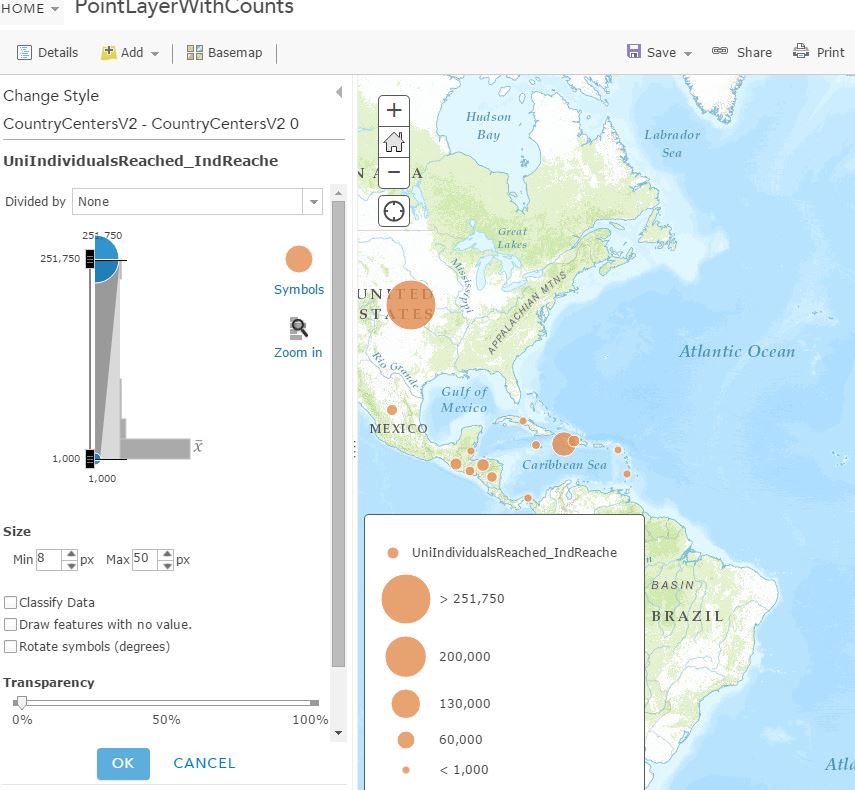Image resolution: width=855 pixels, height=790 pixels.
Task: Increase the Max size value
Action: 167,554
